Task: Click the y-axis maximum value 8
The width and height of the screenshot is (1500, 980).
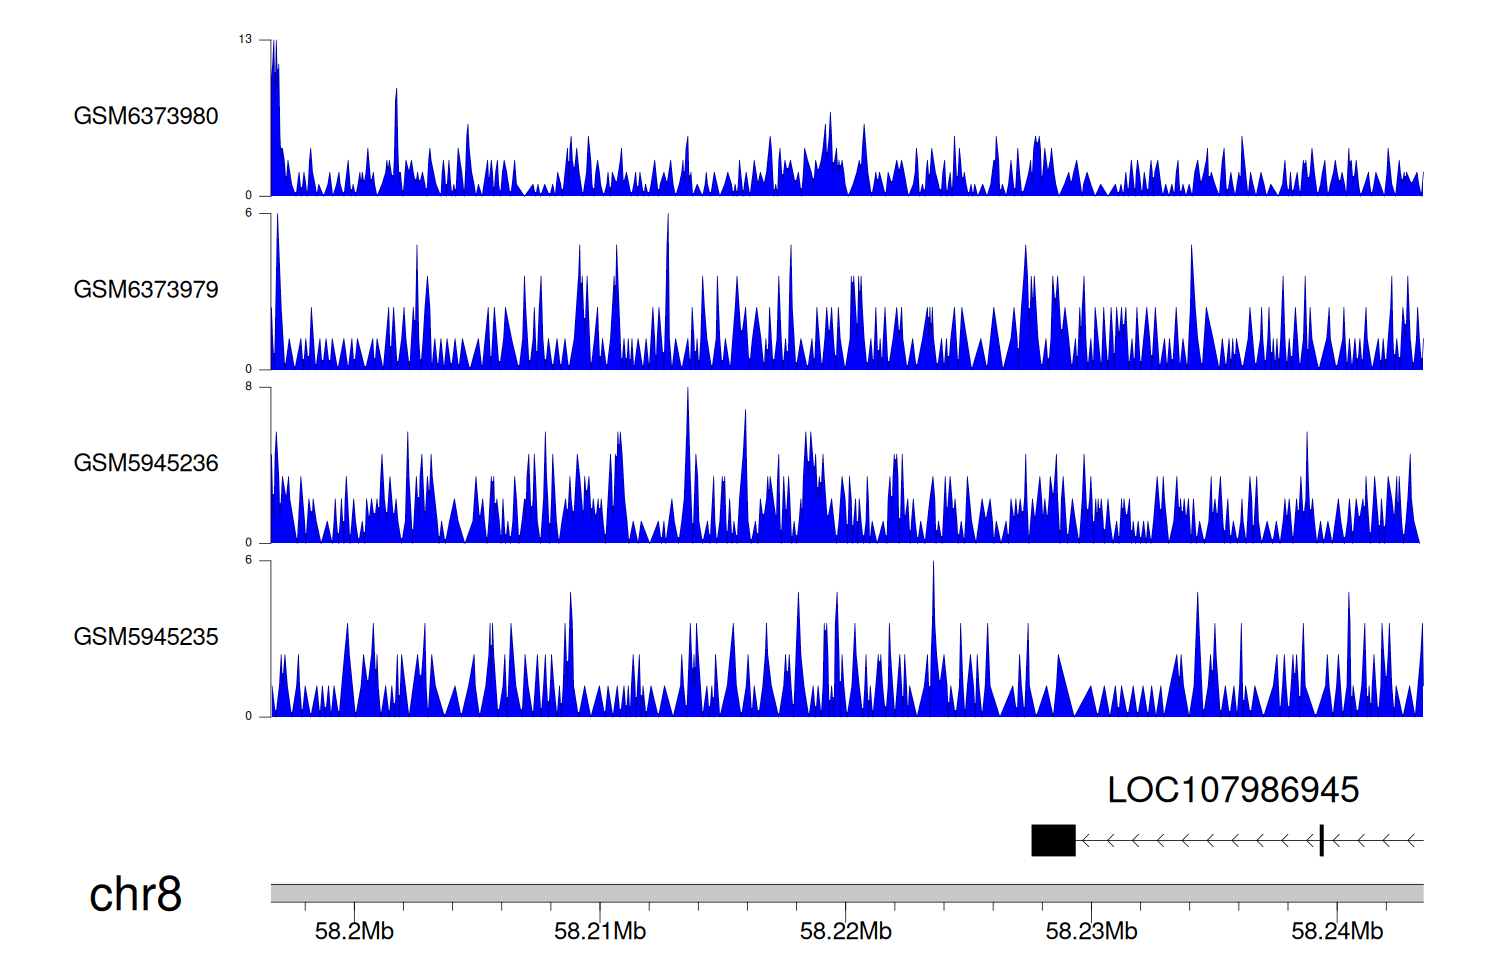Action: (x=249, y=387)
